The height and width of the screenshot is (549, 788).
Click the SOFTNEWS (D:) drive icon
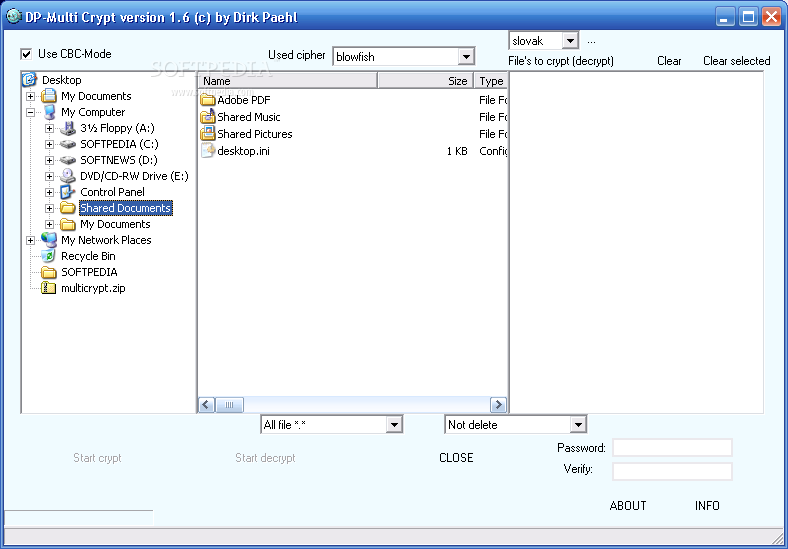pyautogui.click(x=68, y=160)
